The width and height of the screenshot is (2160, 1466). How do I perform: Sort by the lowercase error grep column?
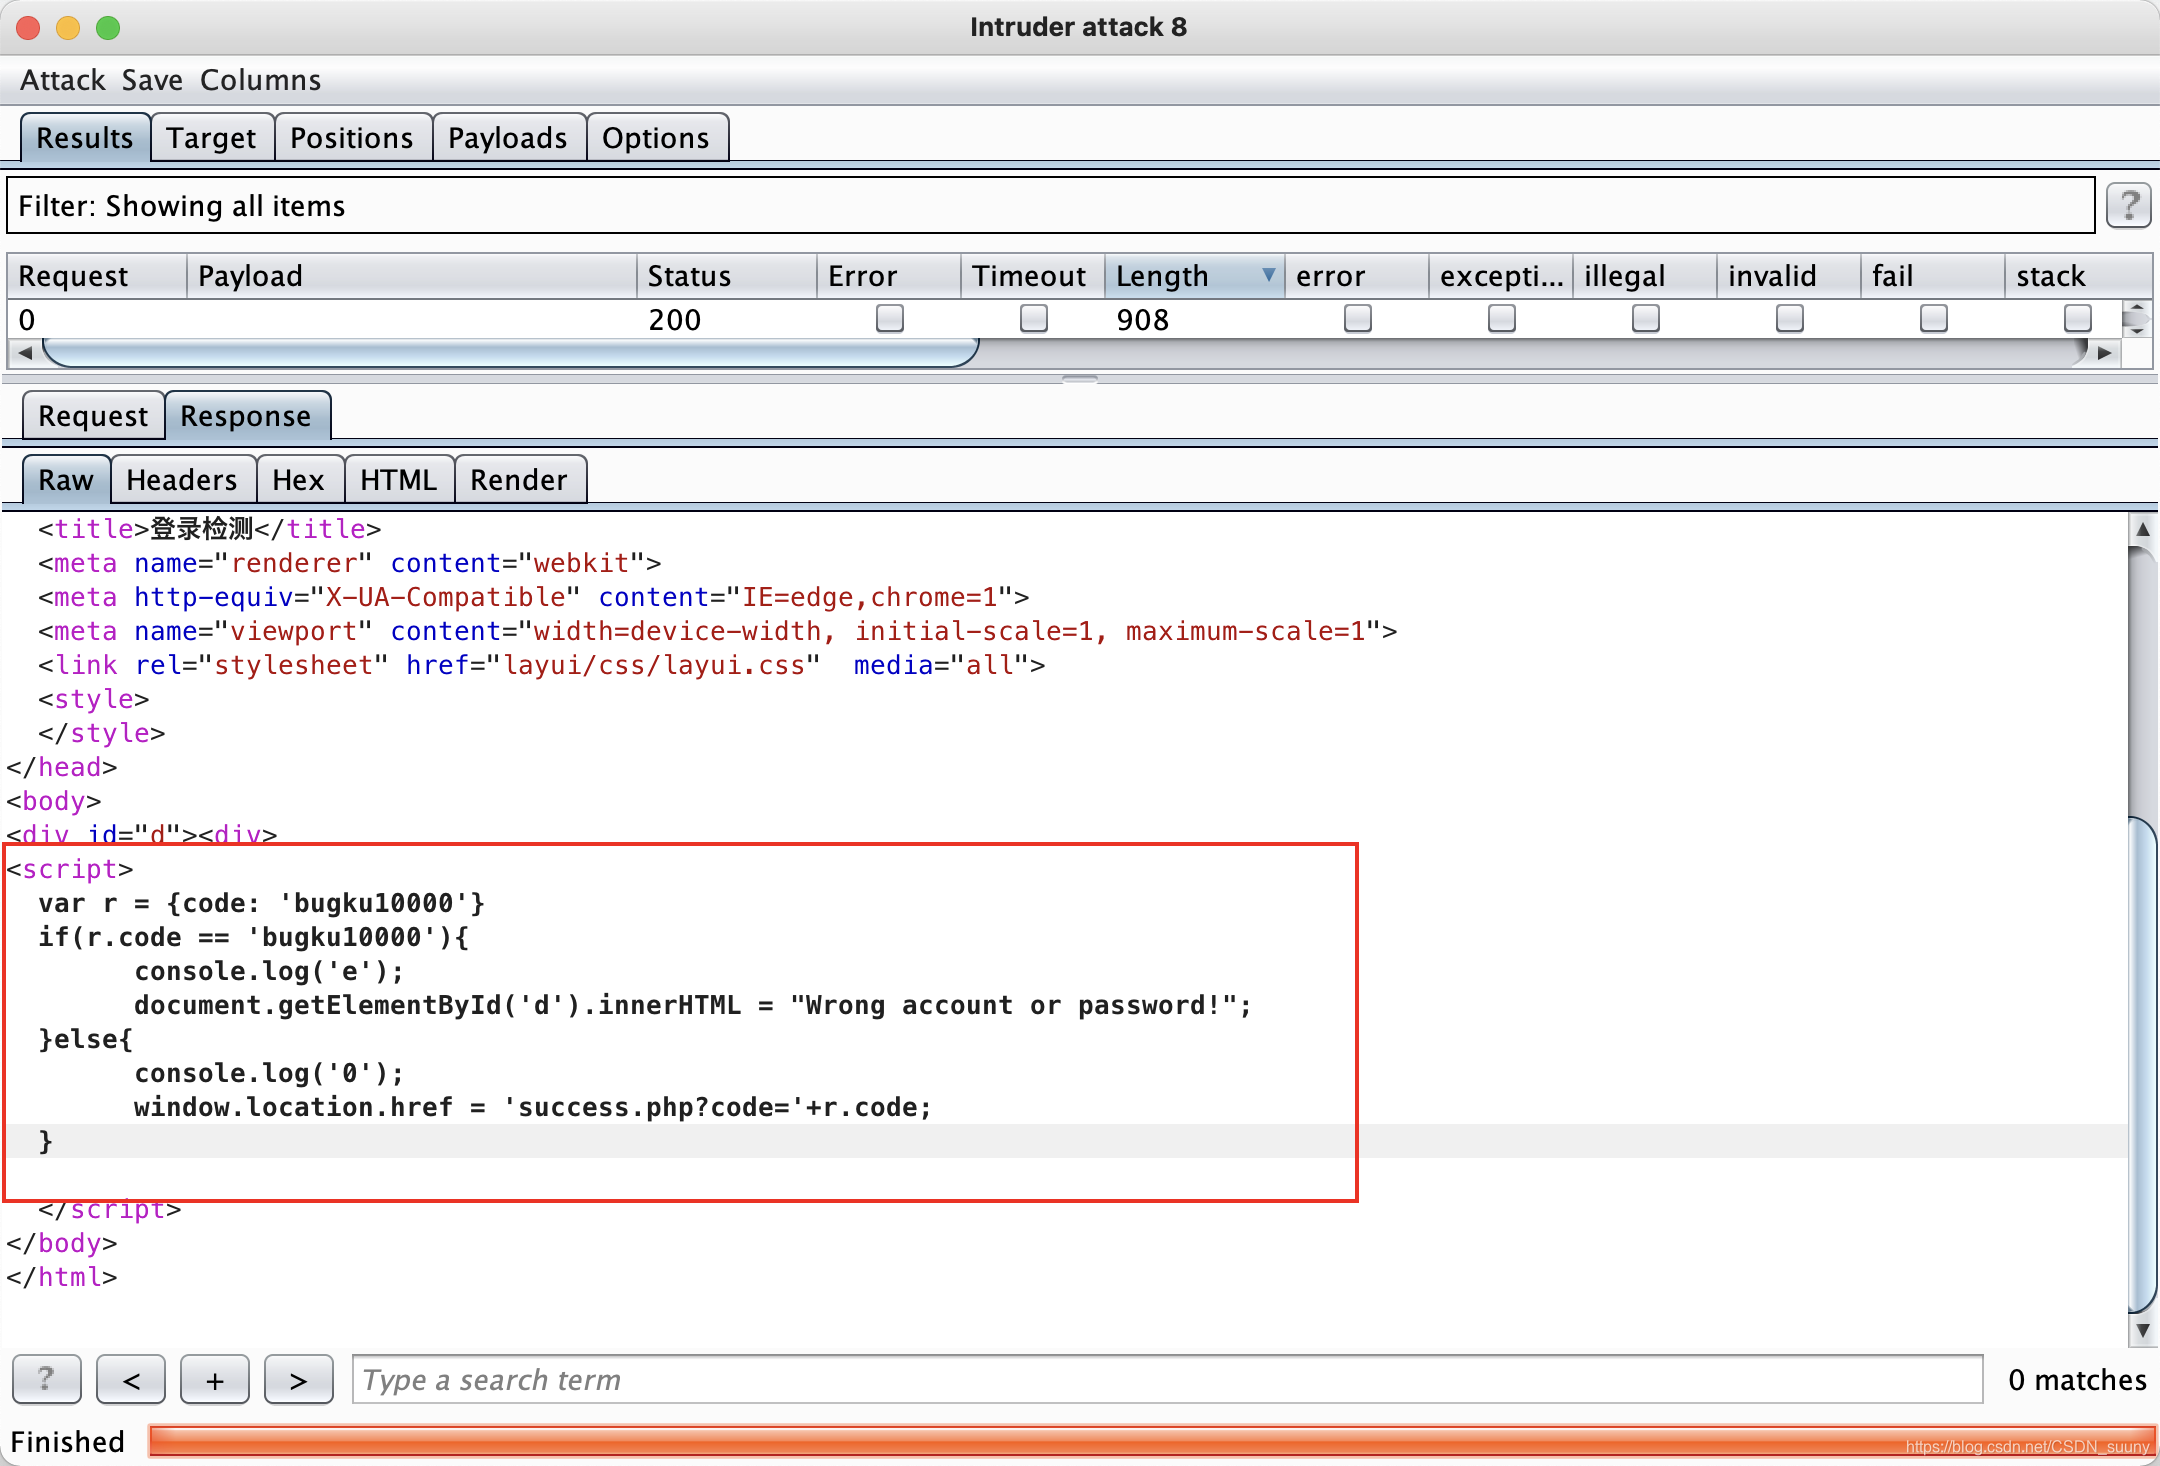1356,275
